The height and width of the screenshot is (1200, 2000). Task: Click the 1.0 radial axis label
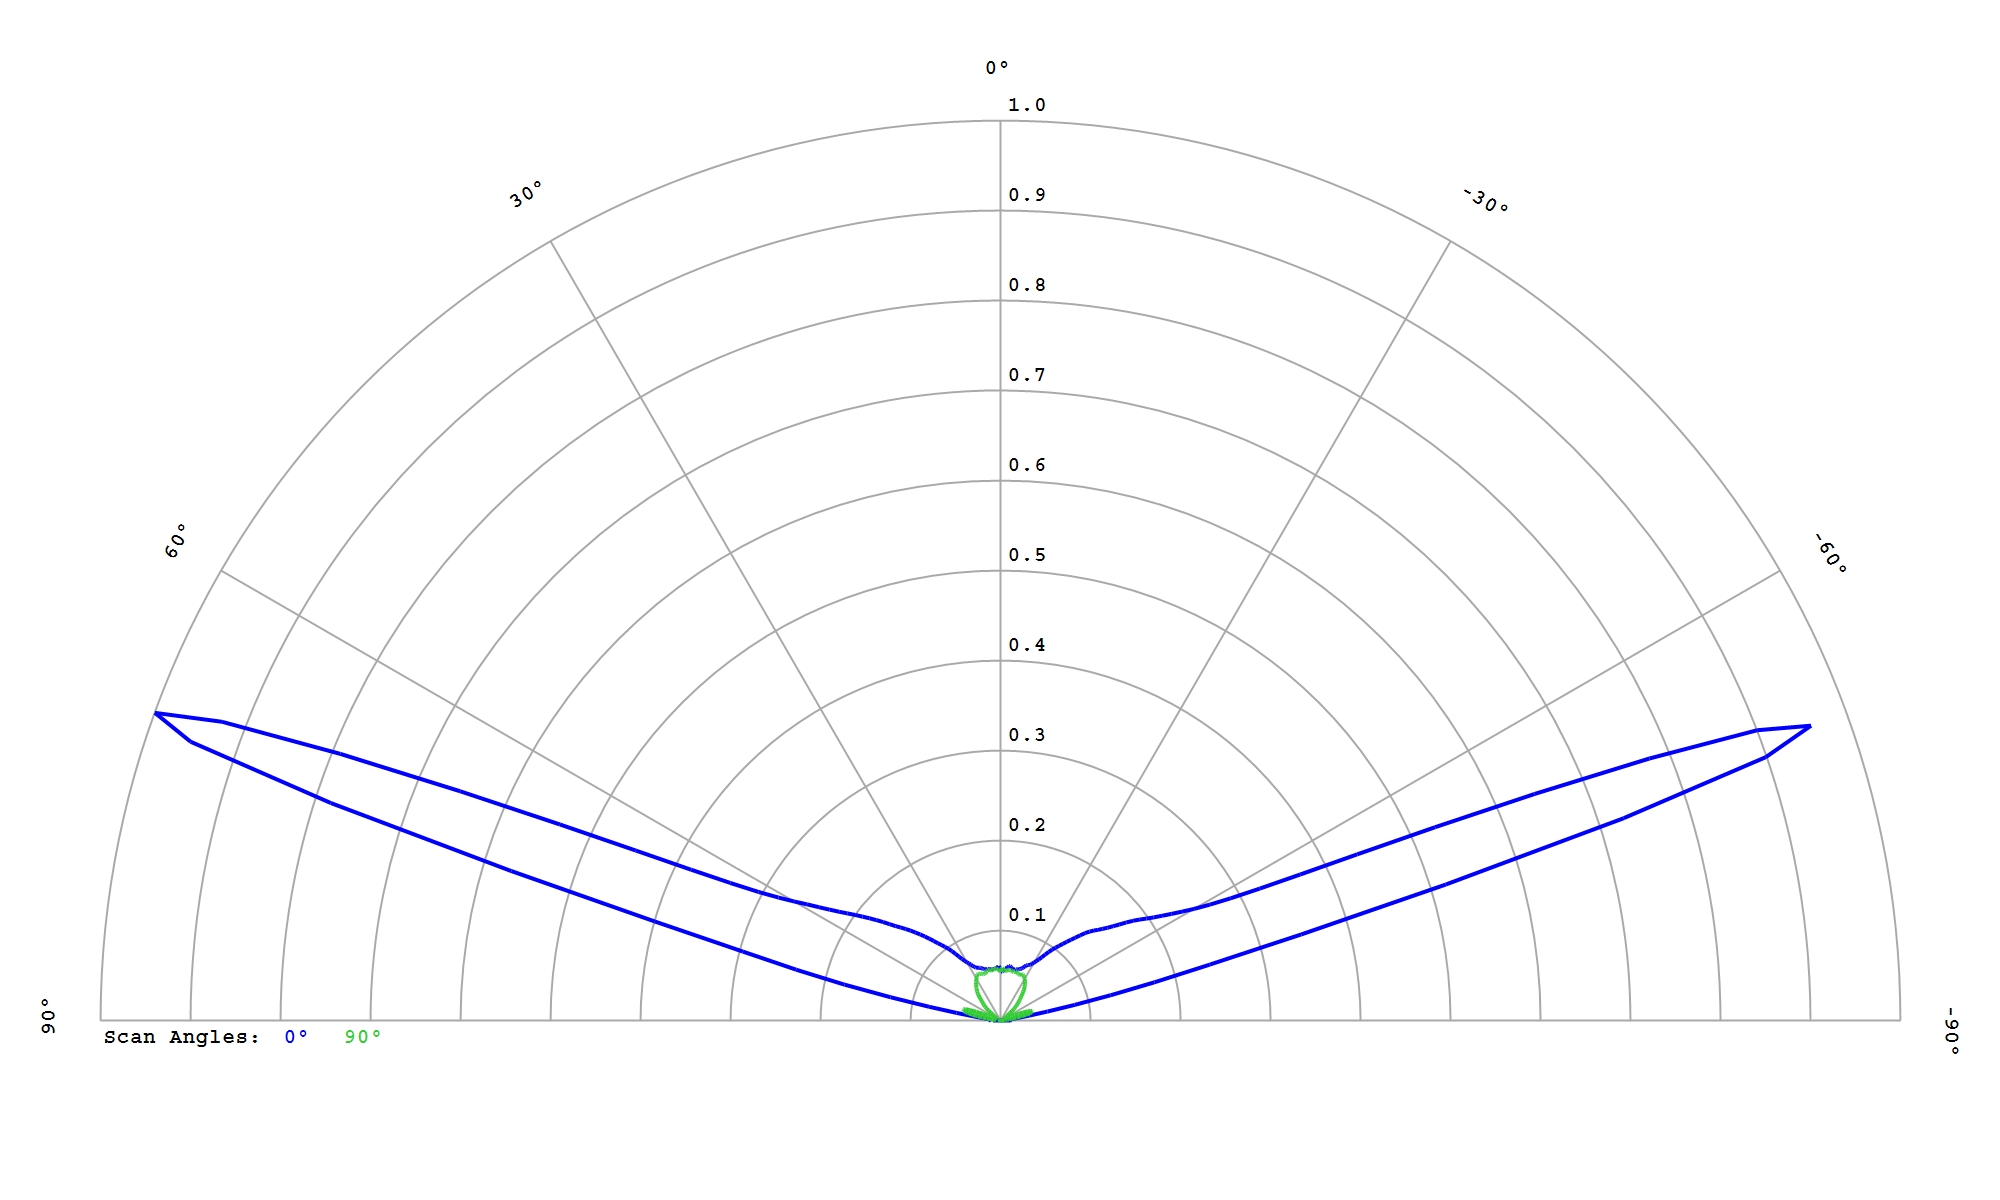click(1026, 105)
